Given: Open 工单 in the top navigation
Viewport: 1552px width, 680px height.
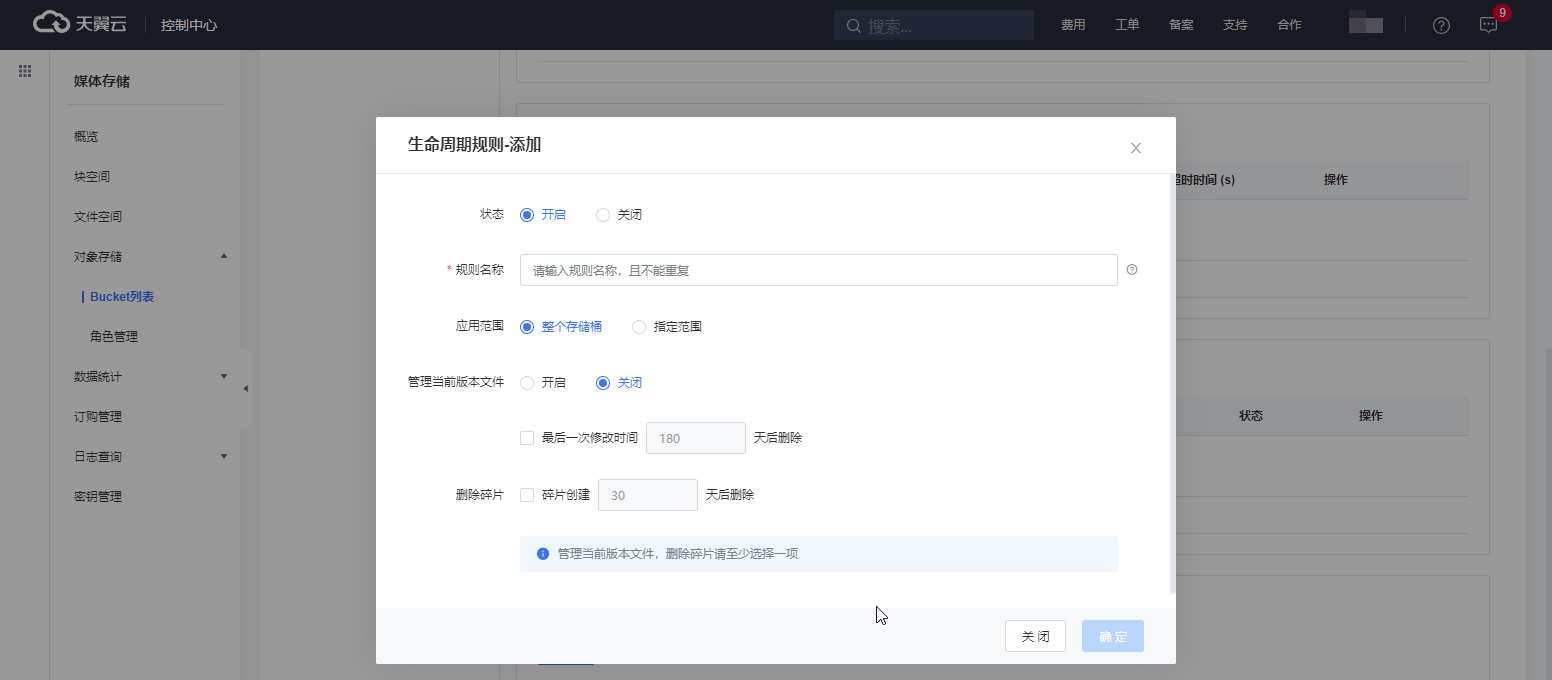Looking at the screenshot, I should click(1127, 25).
